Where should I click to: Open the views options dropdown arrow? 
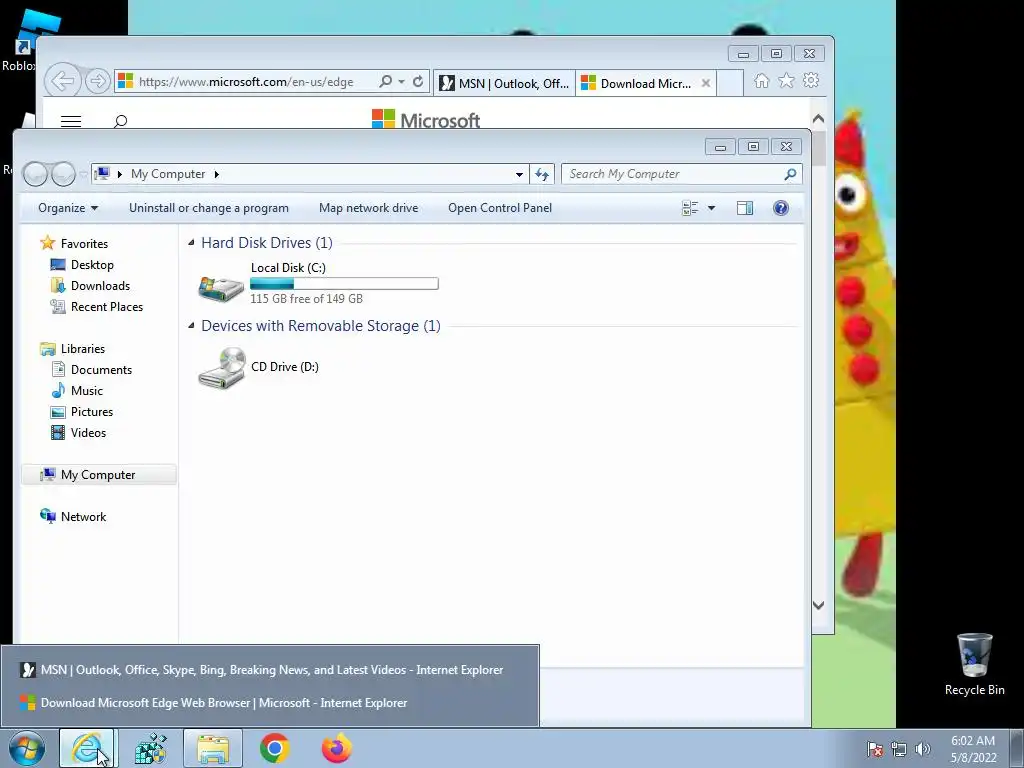[x=711, y=208]
